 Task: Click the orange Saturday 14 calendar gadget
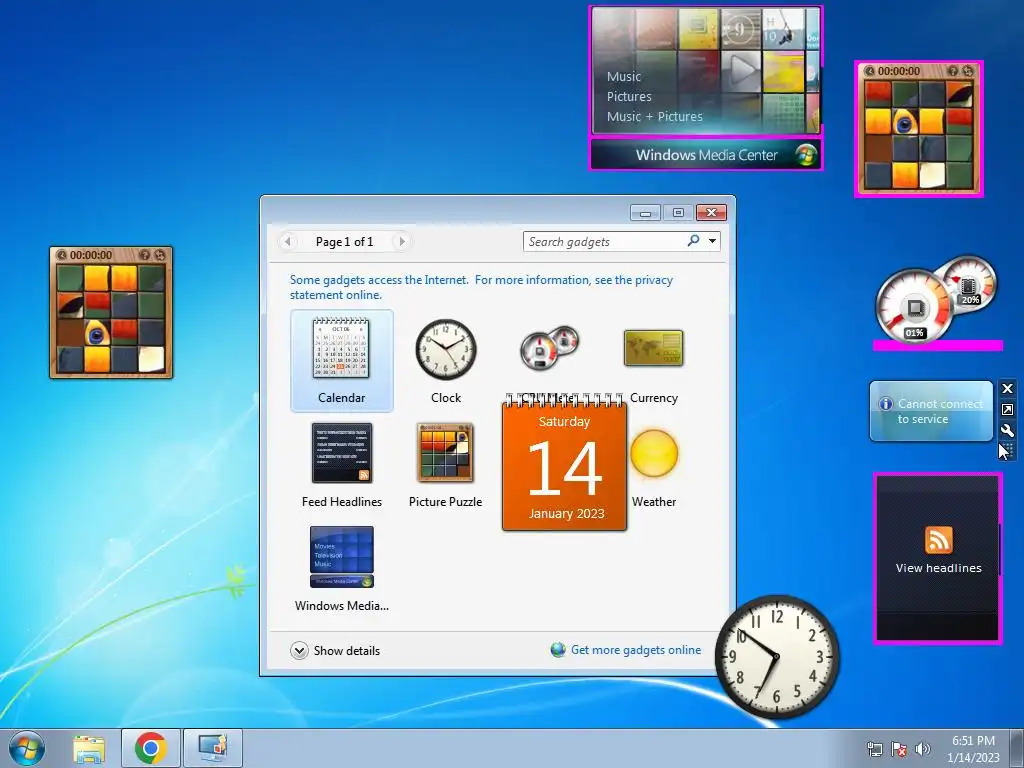[x=564, y=463]
